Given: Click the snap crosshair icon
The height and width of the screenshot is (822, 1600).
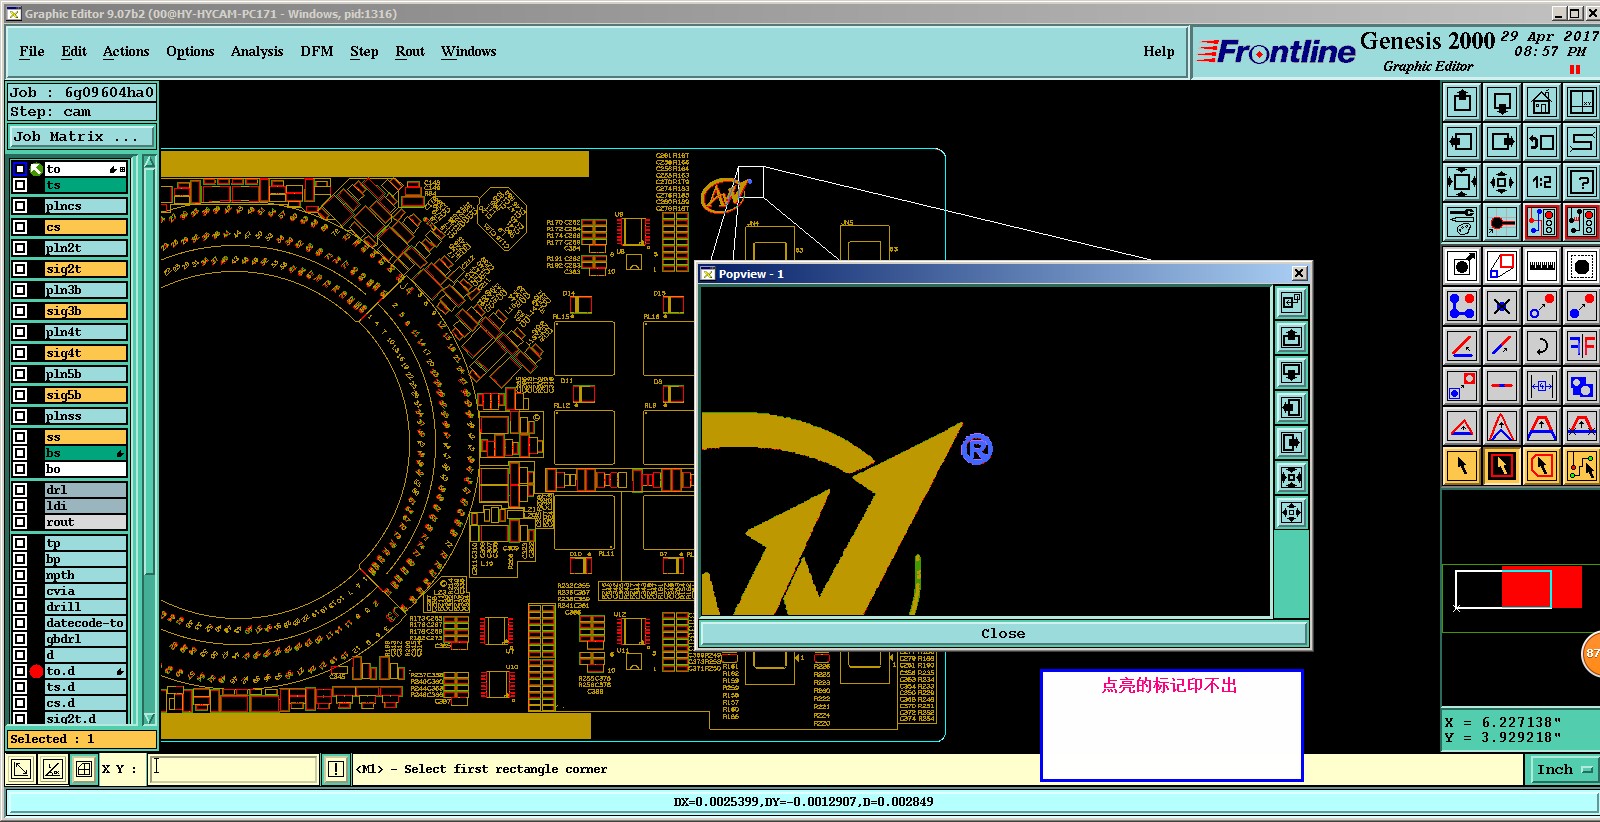Looking at the screenshot, I should [1502, 222].
